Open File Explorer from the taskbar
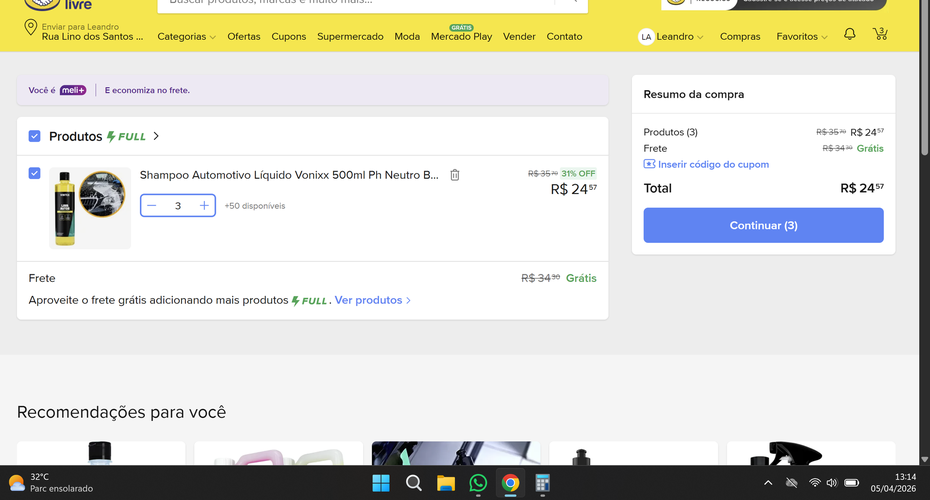The image size is (930, 500). [x=446, y=483]
